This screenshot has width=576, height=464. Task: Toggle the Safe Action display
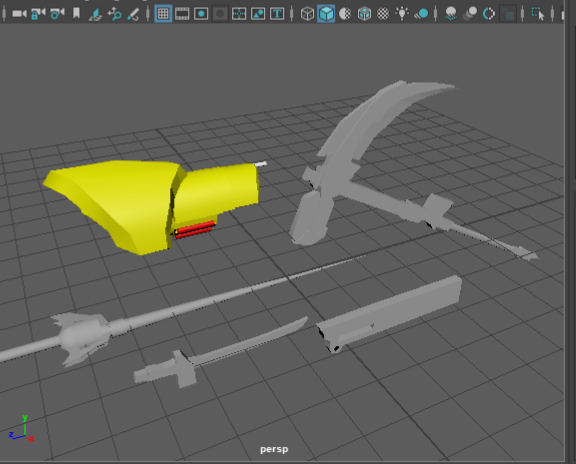258,14
